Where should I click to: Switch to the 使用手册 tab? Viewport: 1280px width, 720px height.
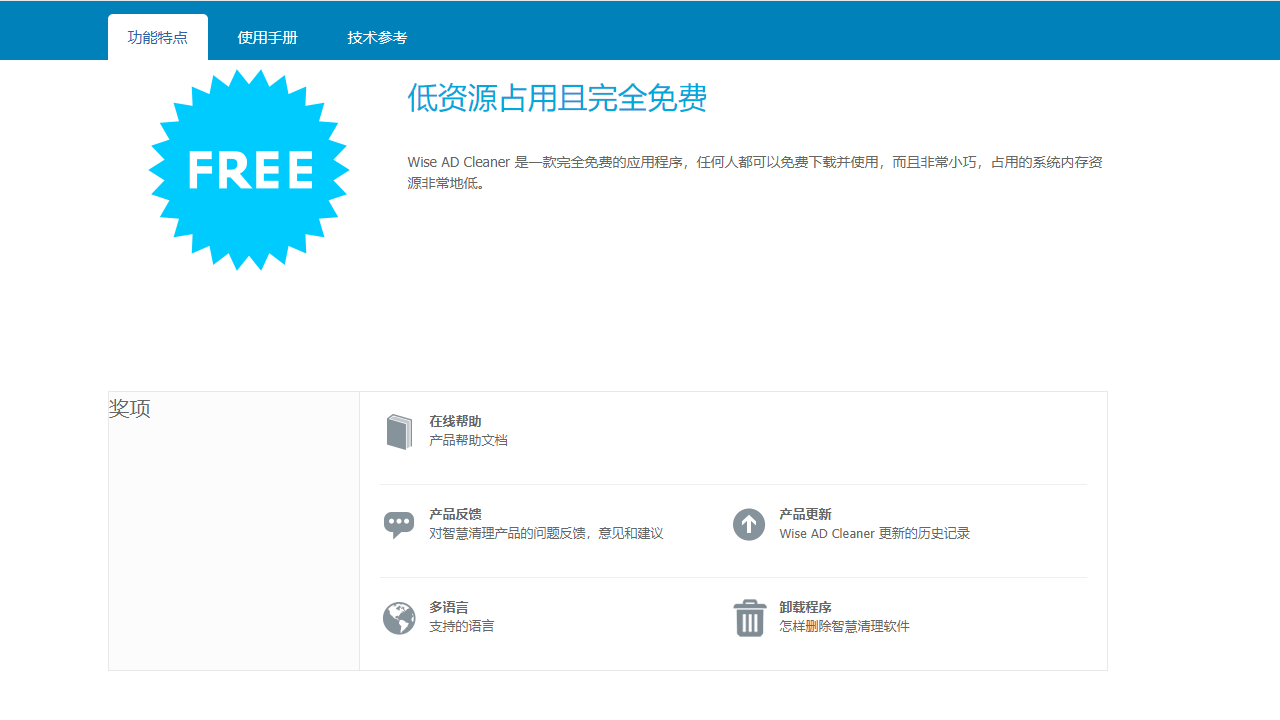click(x=266, y=37)
